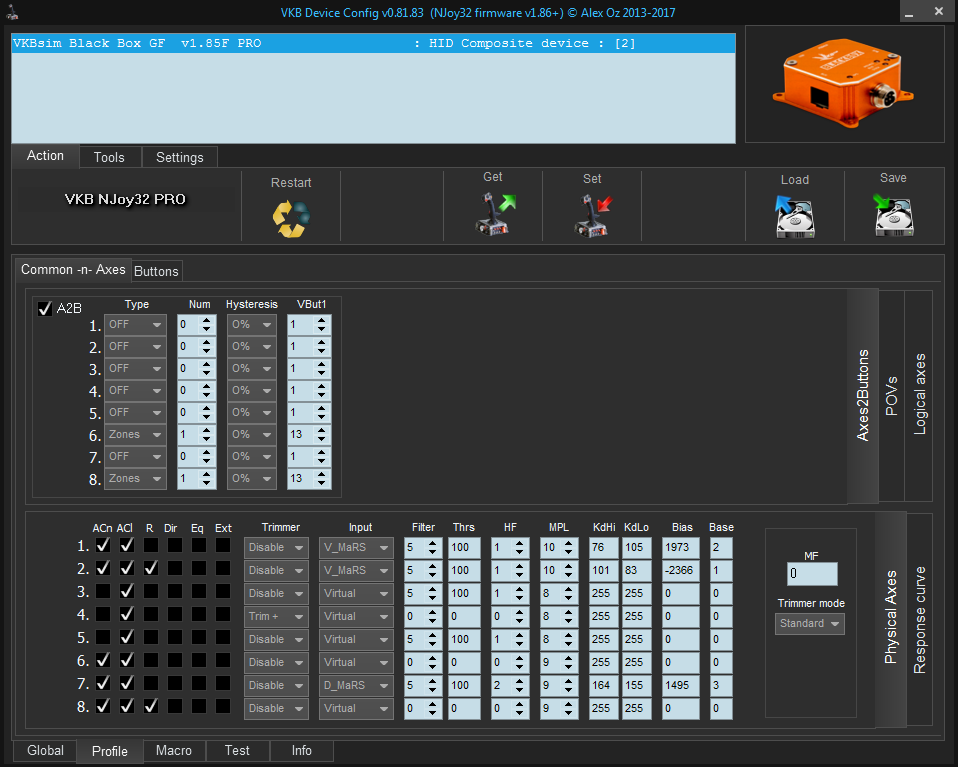
Task: Toggle the A2B checkbox
Action: tap(45, 309)
